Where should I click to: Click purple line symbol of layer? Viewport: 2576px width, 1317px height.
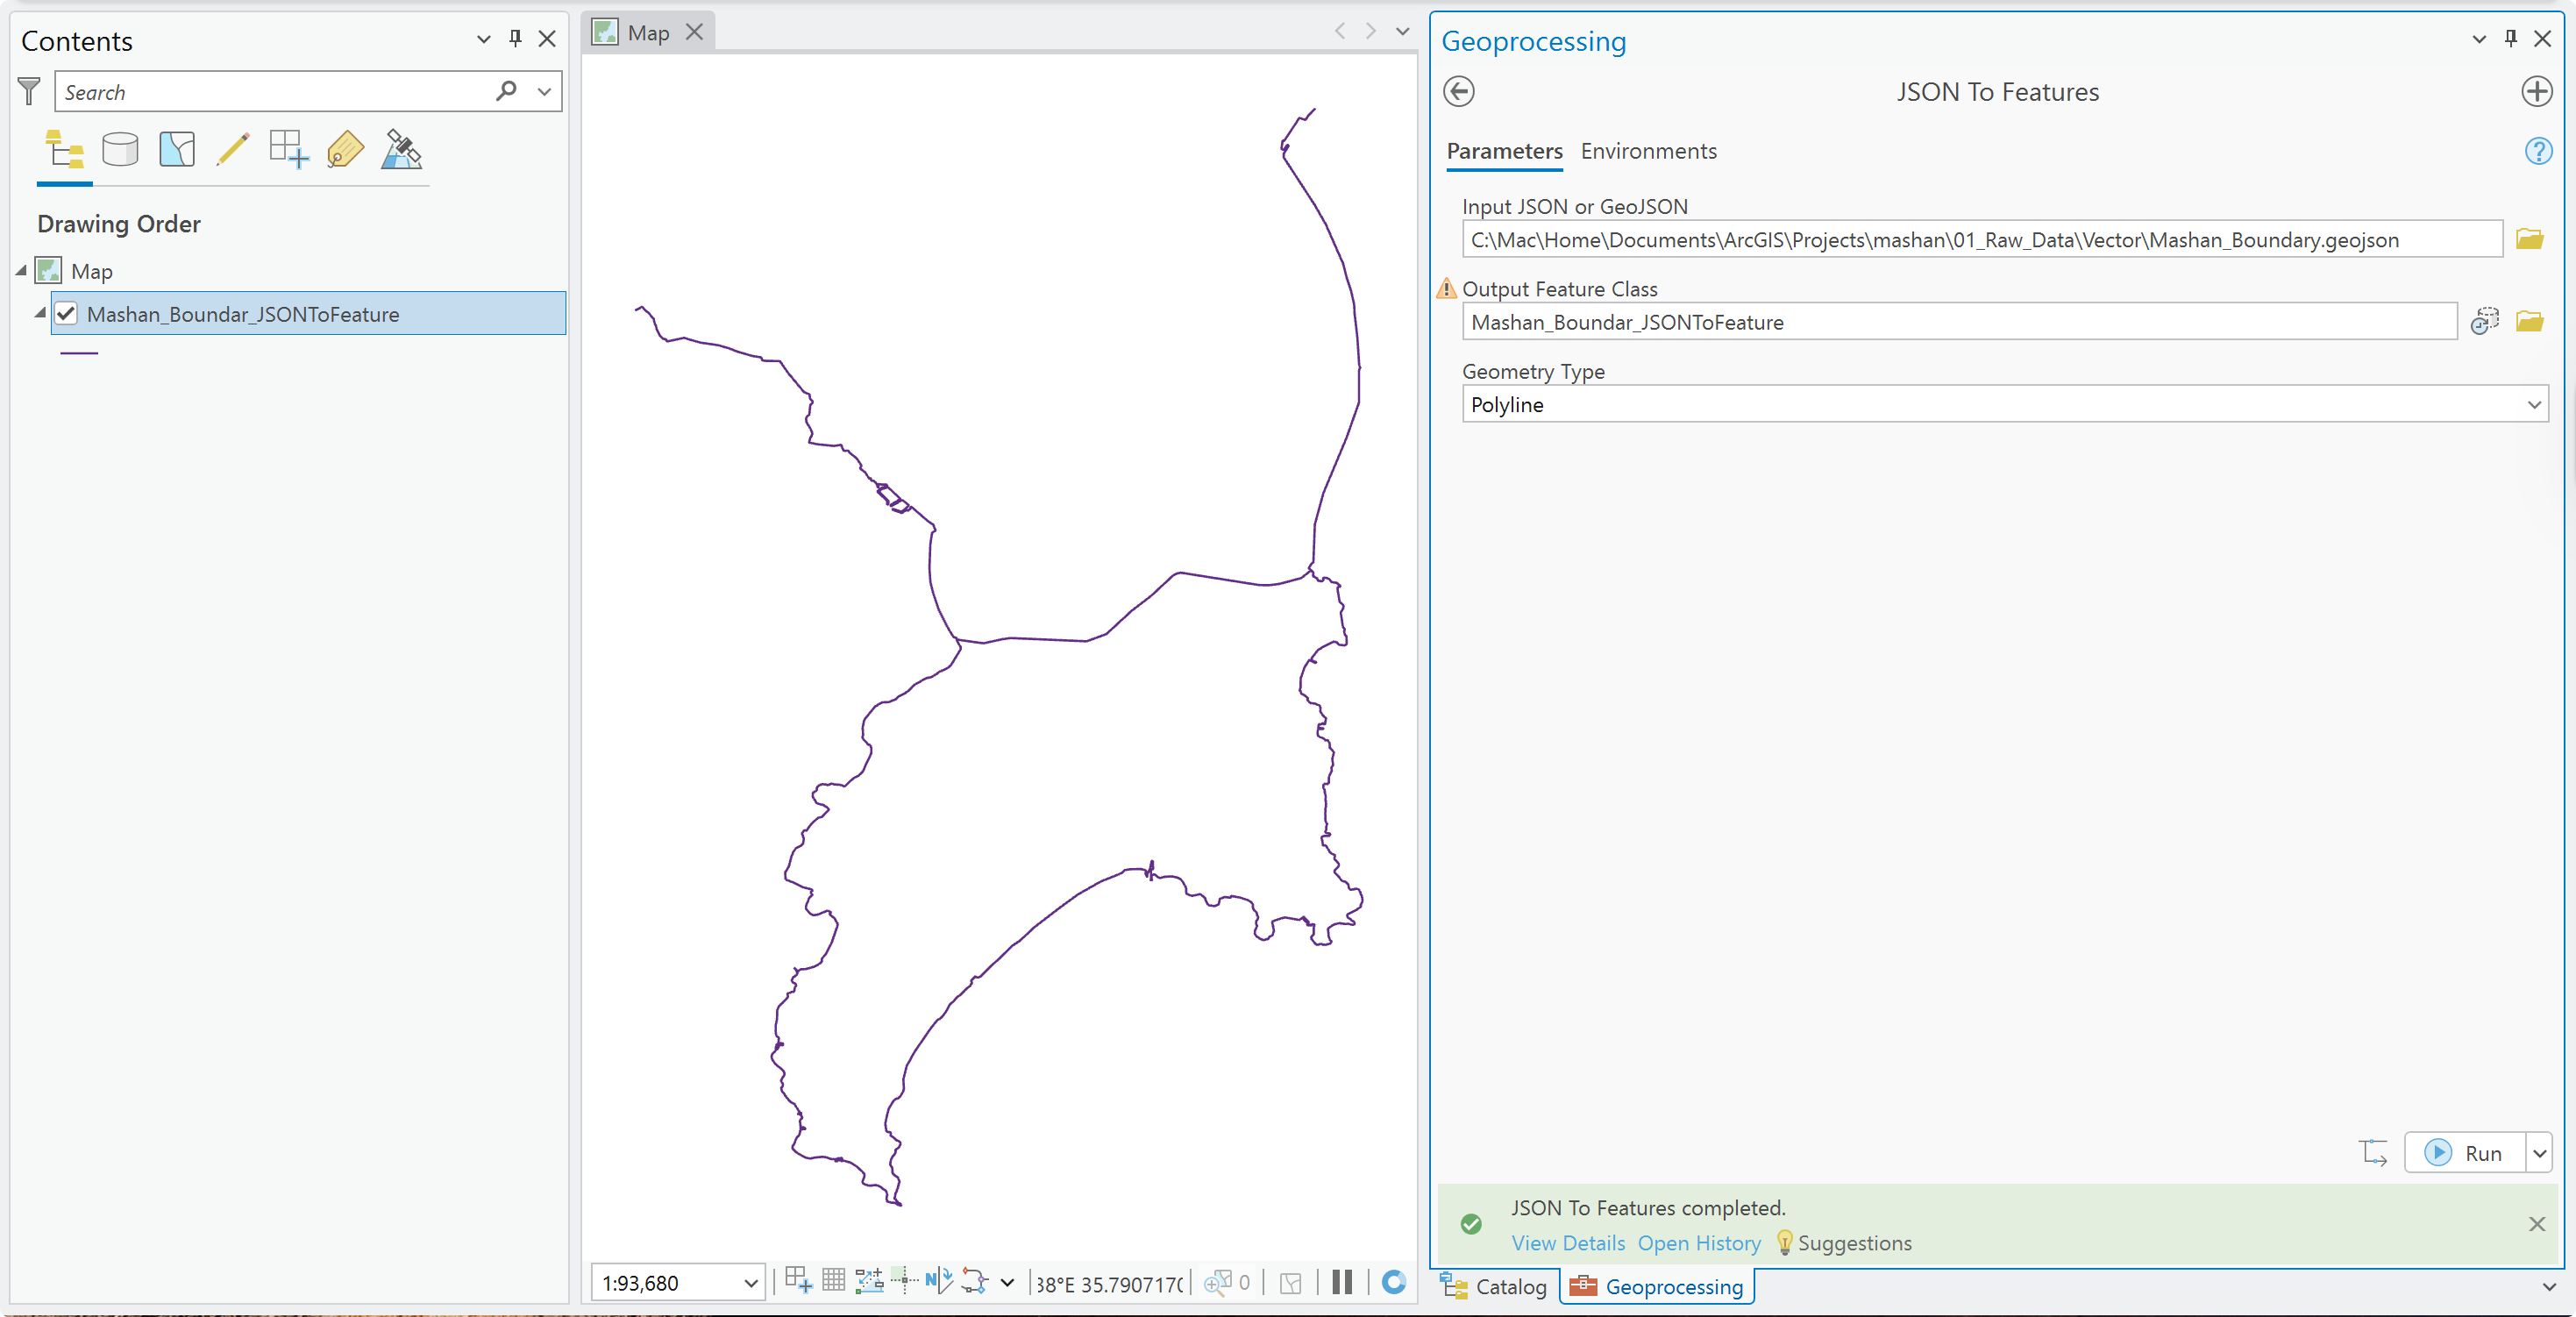click(79, 353)
